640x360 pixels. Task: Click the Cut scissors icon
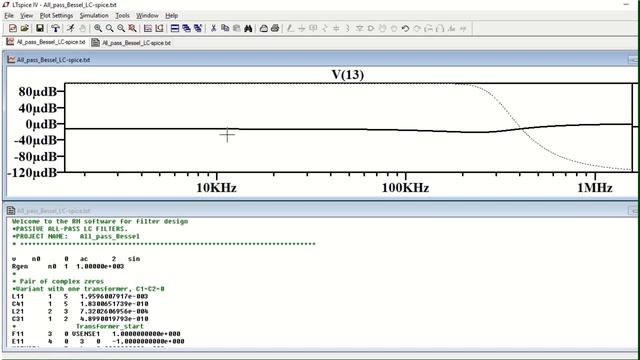[213, 28]
